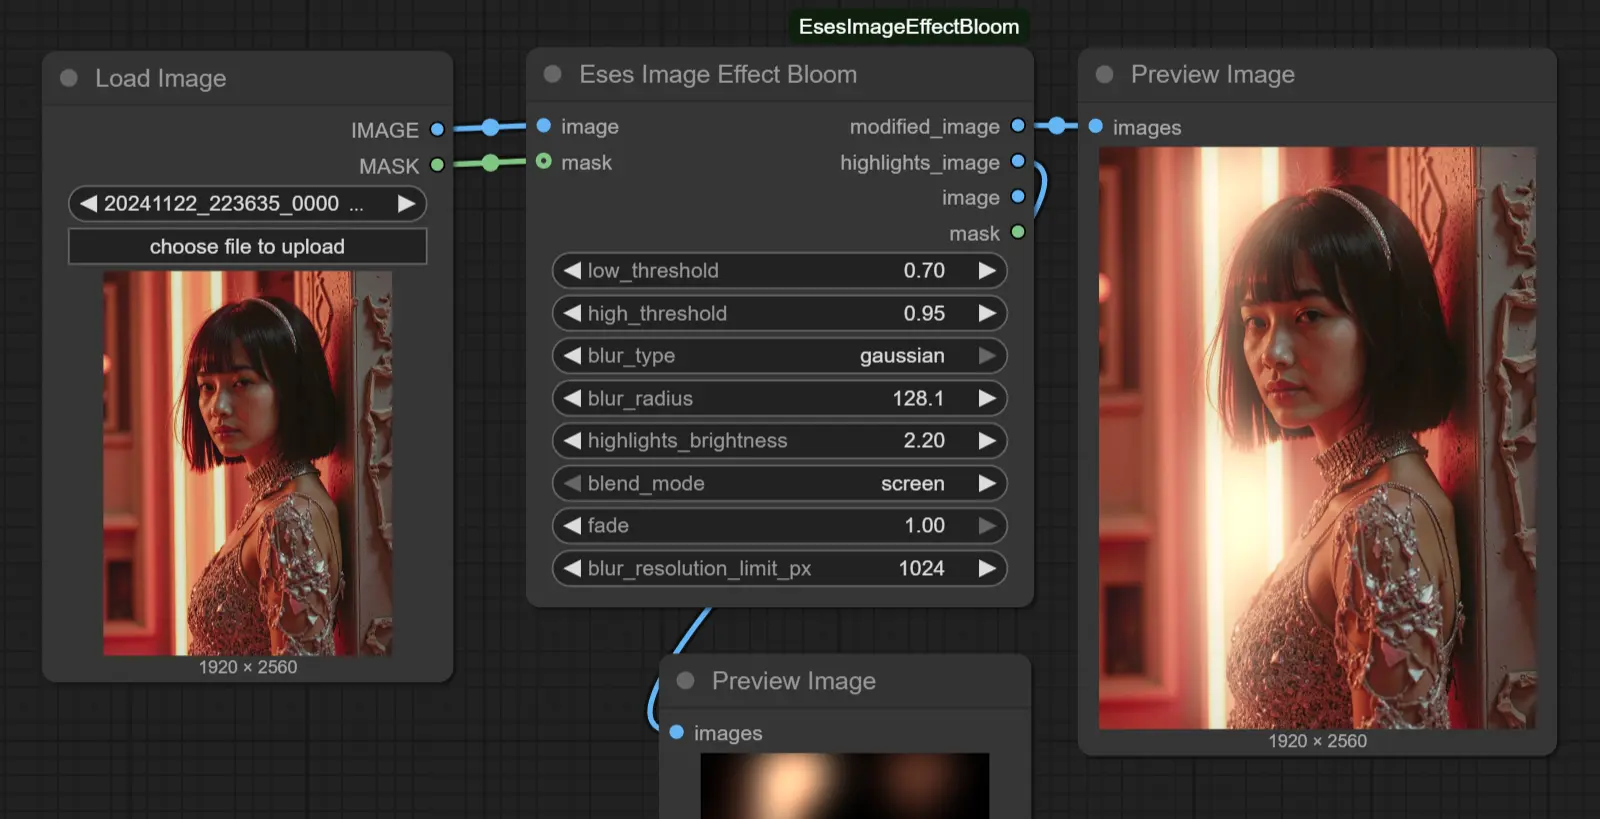Click the highlights preview thumbnail at bottom
The width and height of the screenshot is (1600, 819).
[x=845, y=786]
